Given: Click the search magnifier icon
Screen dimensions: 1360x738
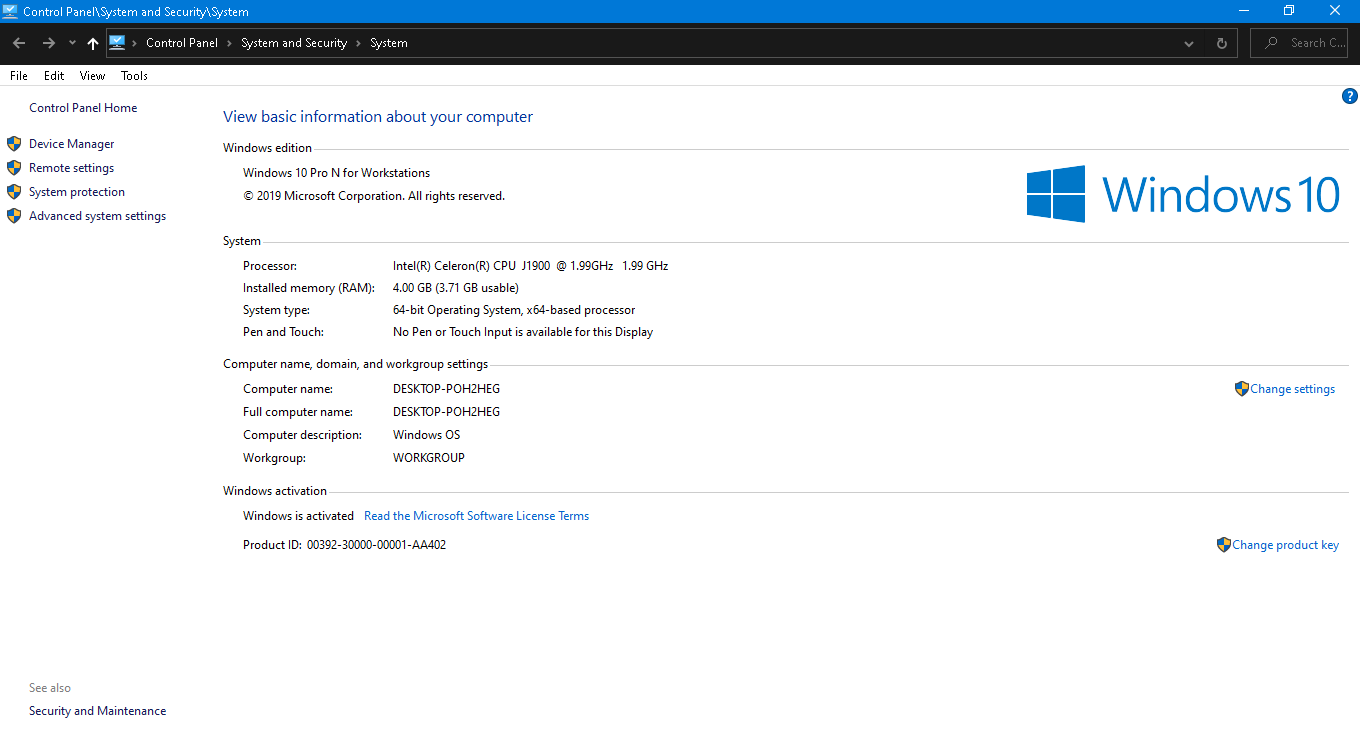Looking at the screenshot, I should click(x=1271, y=43).
